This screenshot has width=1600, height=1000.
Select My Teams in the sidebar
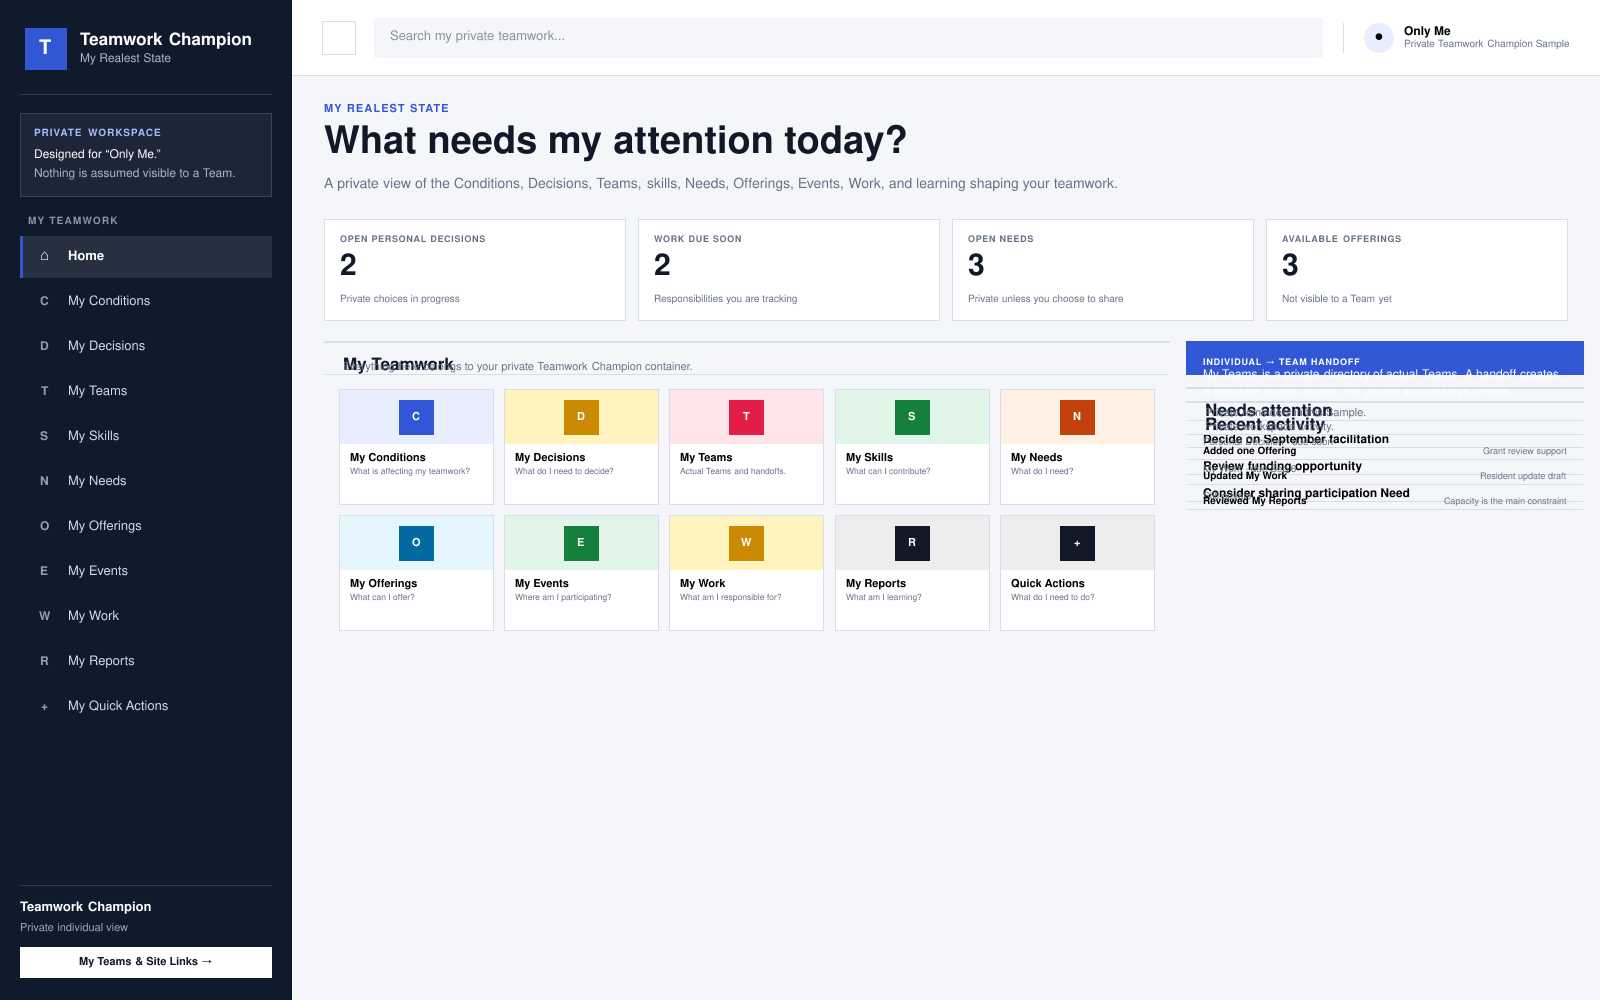[x=146, y=391]
